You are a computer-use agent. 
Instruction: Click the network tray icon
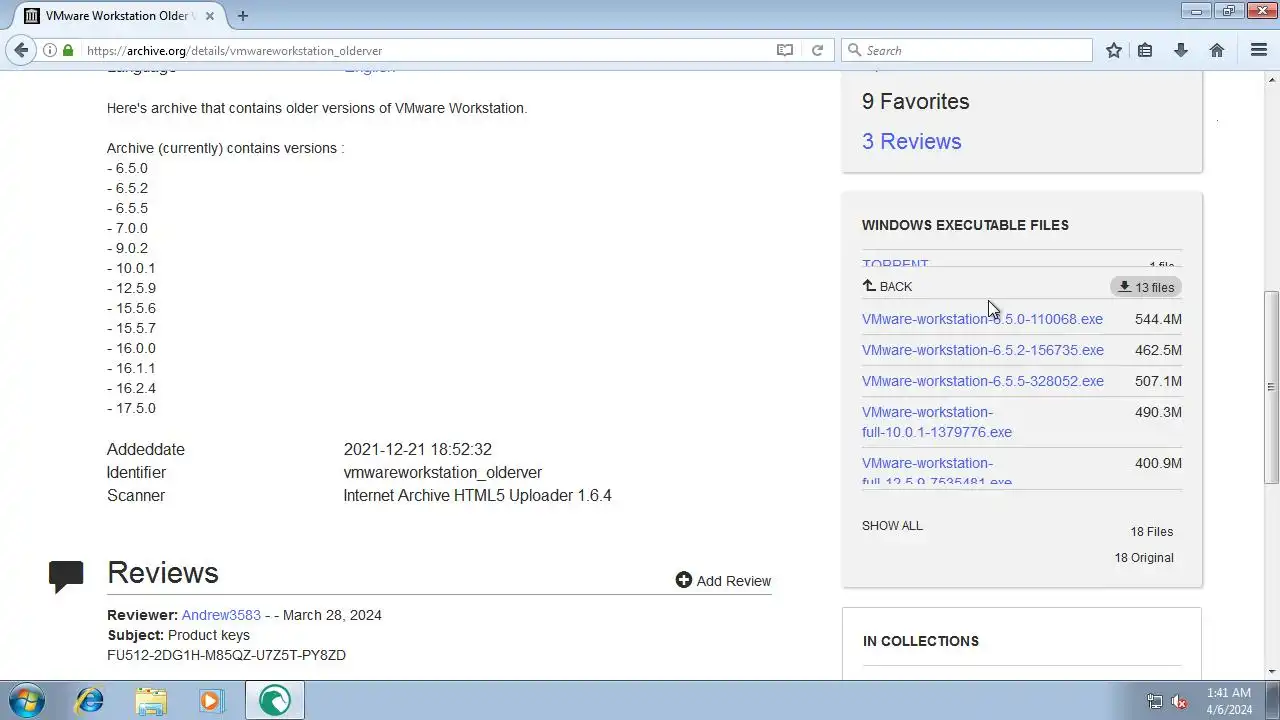tap(1154, 701)
